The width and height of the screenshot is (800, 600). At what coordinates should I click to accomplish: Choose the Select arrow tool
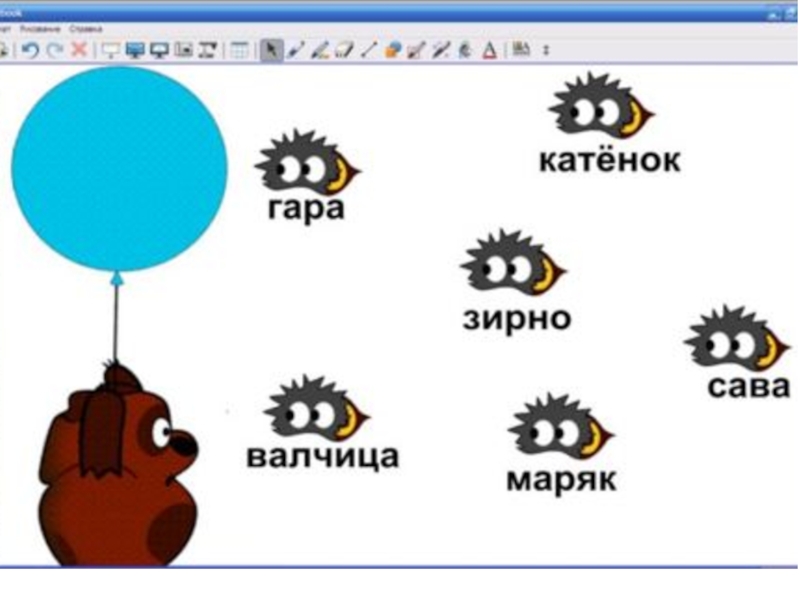(271, 50)
